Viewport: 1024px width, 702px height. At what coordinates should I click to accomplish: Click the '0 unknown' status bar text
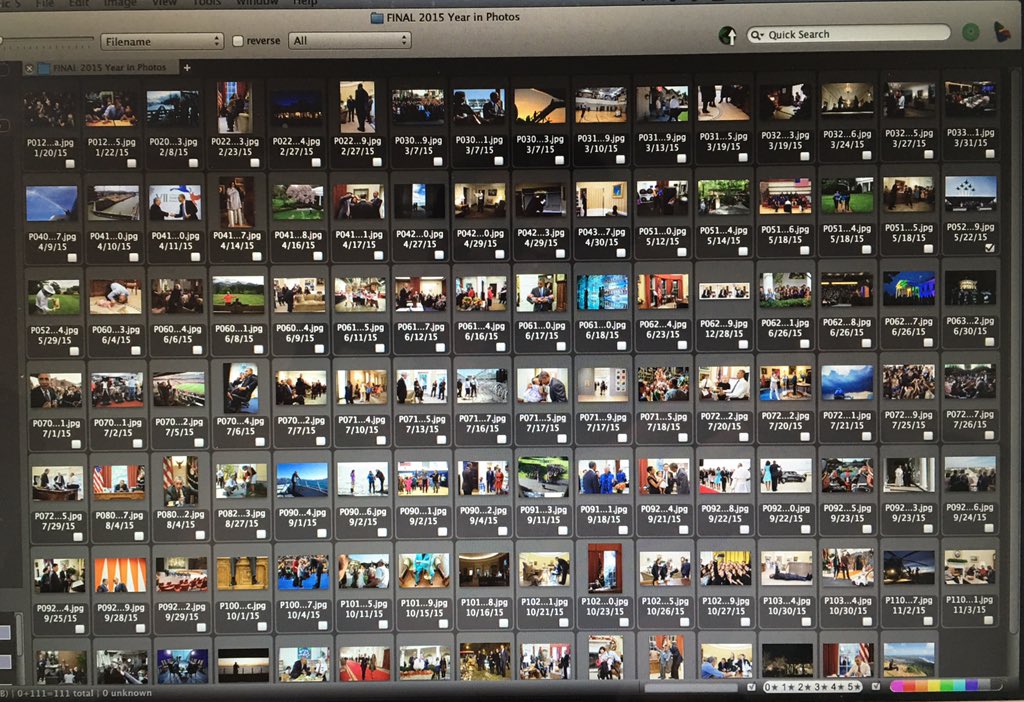tap(127, 693)
